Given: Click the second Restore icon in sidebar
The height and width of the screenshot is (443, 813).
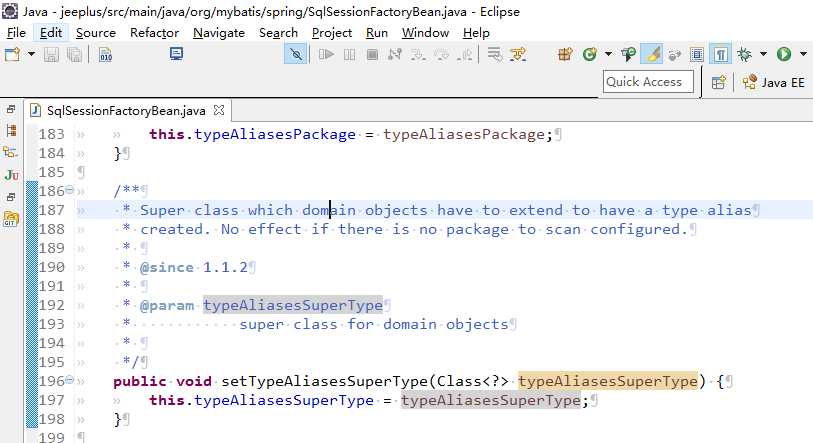Looking at the screenshot, I should coord(11,197).
